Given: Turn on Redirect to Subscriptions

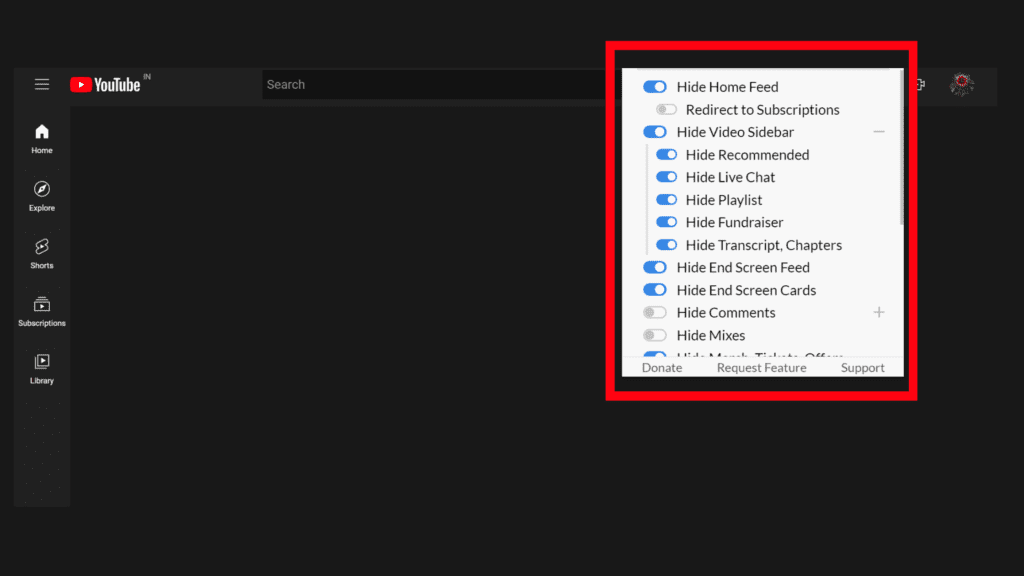Looking at the screenshot, I should tap(665, 110).
